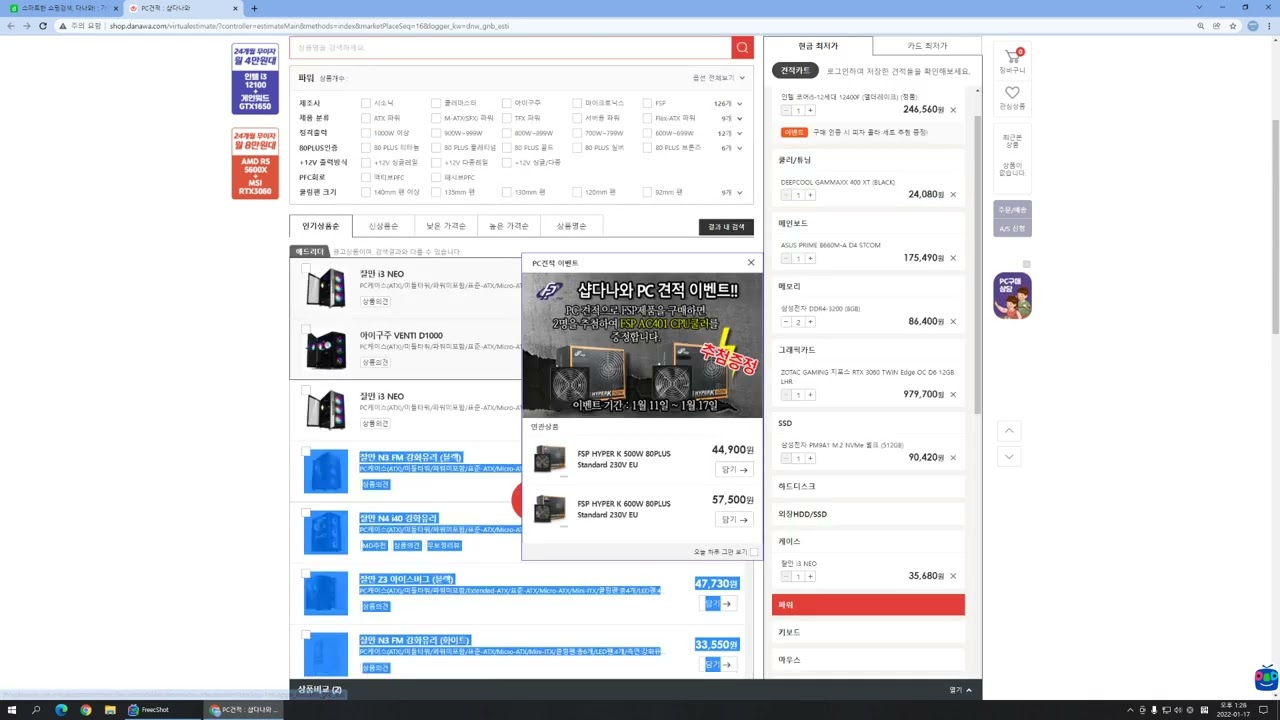Expand the 제조사 list showing 126개
Screen dimensions: 1280x720
pos(727,104)
